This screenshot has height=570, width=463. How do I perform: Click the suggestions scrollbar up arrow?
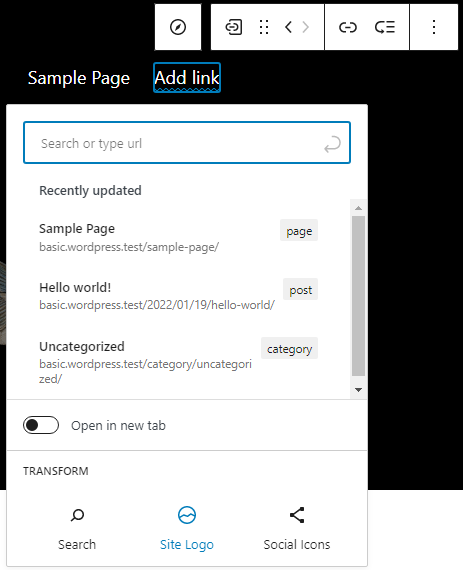tap(358, 208)
